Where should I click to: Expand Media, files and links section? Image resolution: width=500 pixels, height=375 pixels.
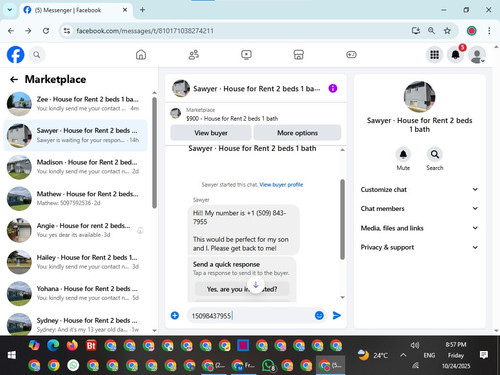(419, 228)
